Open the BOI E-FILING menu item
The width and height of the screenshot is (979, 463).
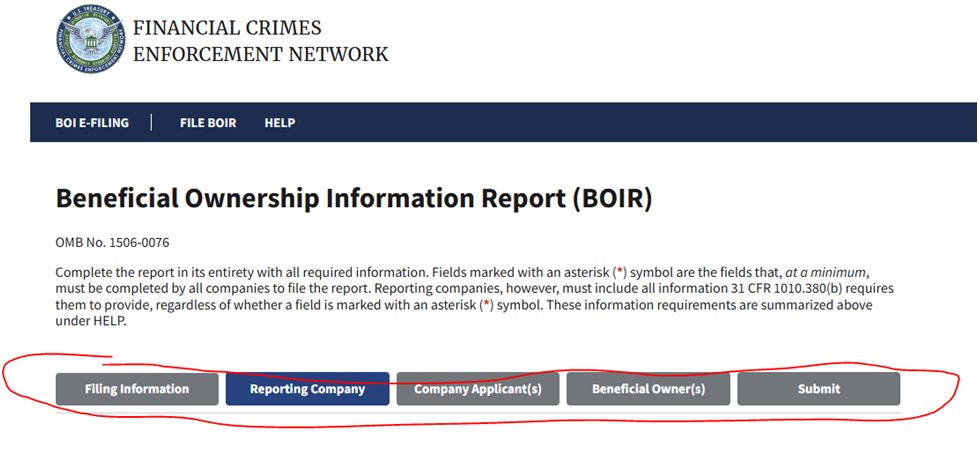coord(92,123)
